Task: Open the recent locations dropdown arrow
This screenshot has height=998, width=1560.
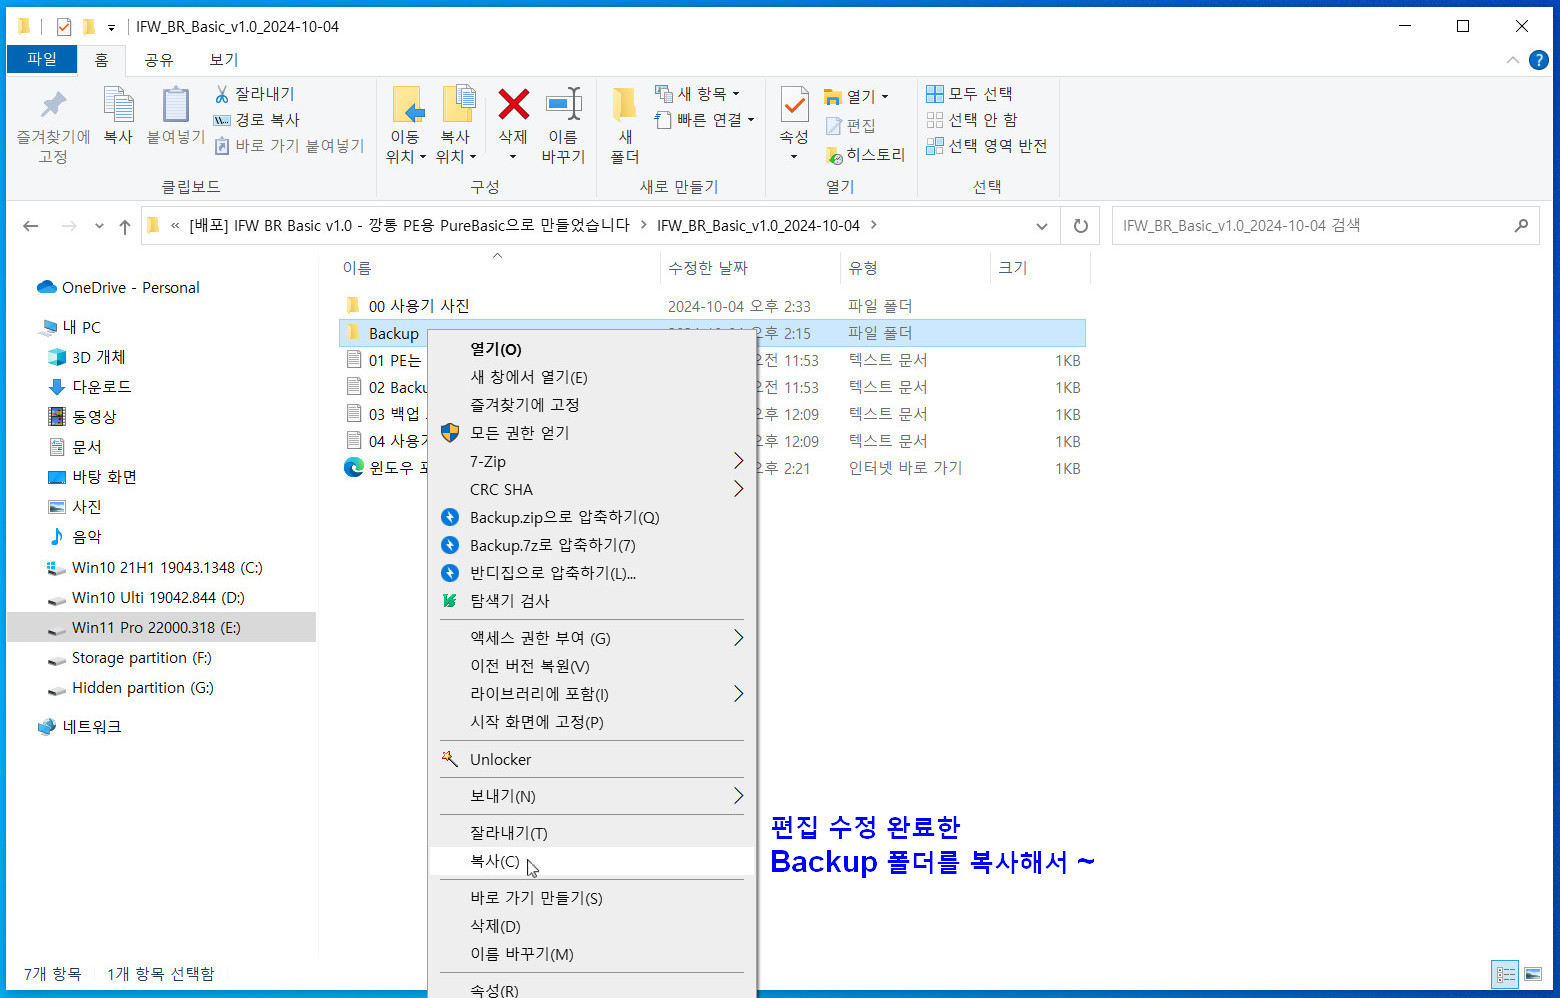Action: (x=99, y=226)
